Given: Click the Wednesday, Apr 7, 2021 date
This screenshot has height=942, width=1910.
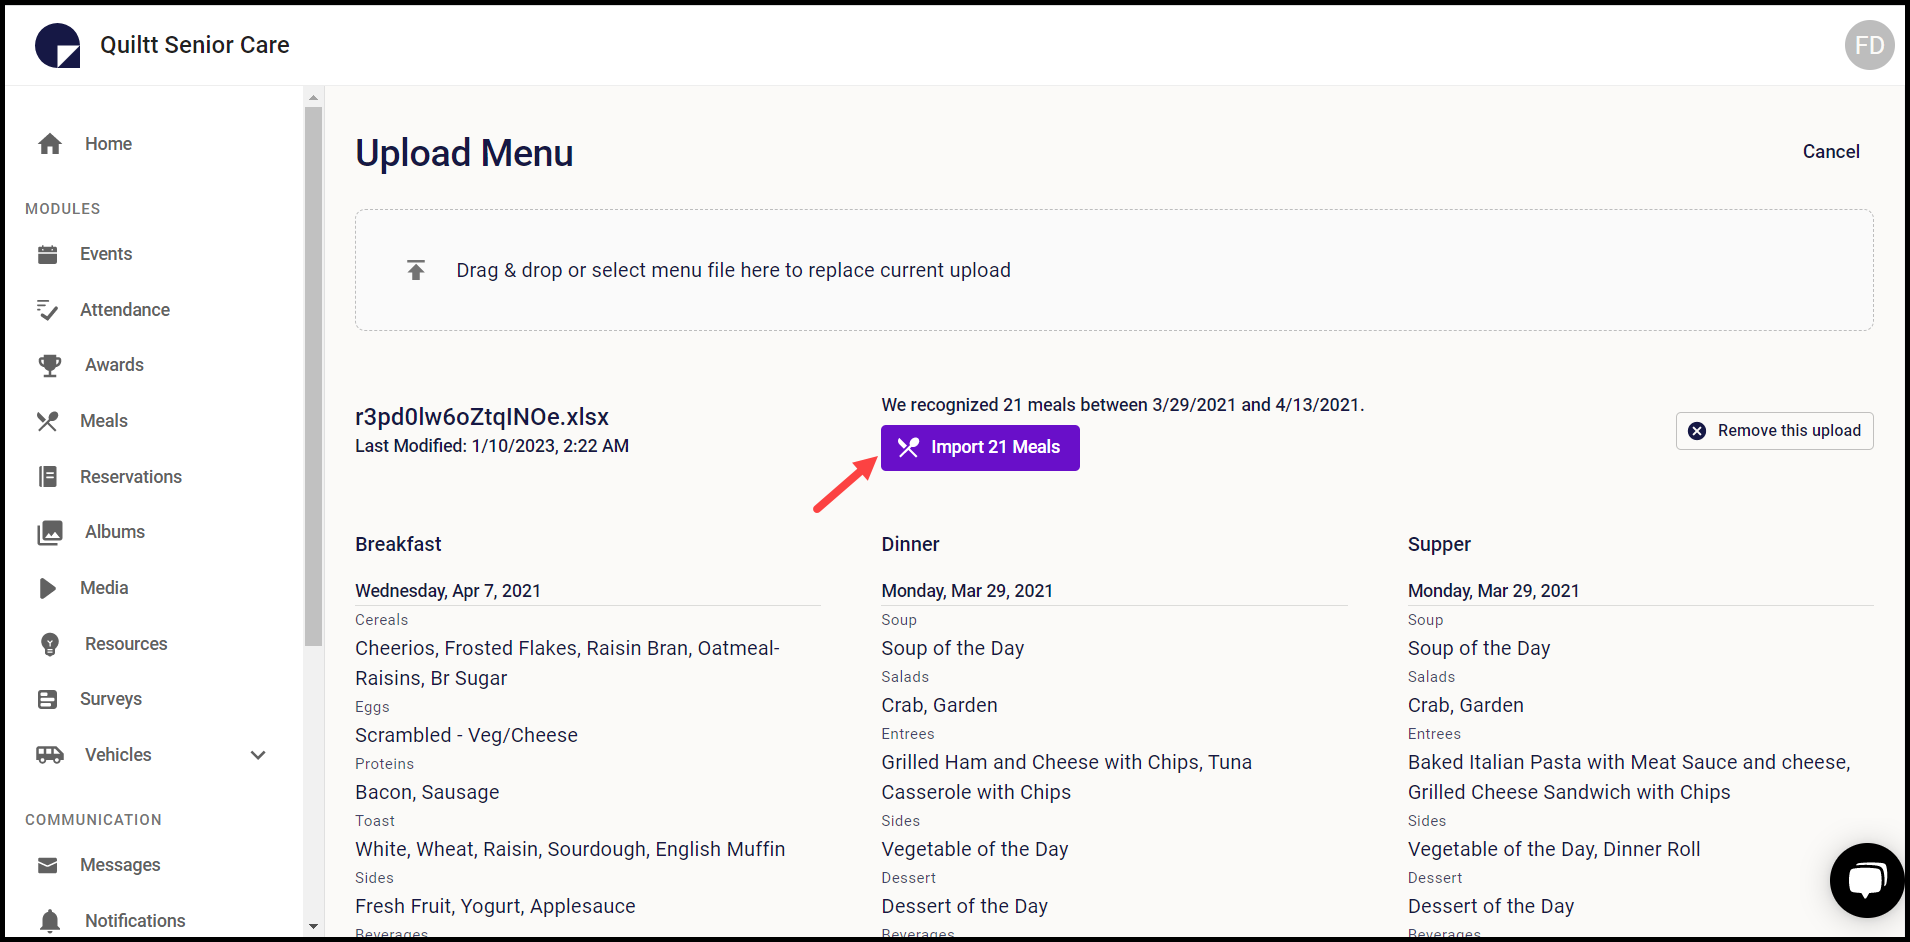Looking at the screenshot, I should pos(448,591).
